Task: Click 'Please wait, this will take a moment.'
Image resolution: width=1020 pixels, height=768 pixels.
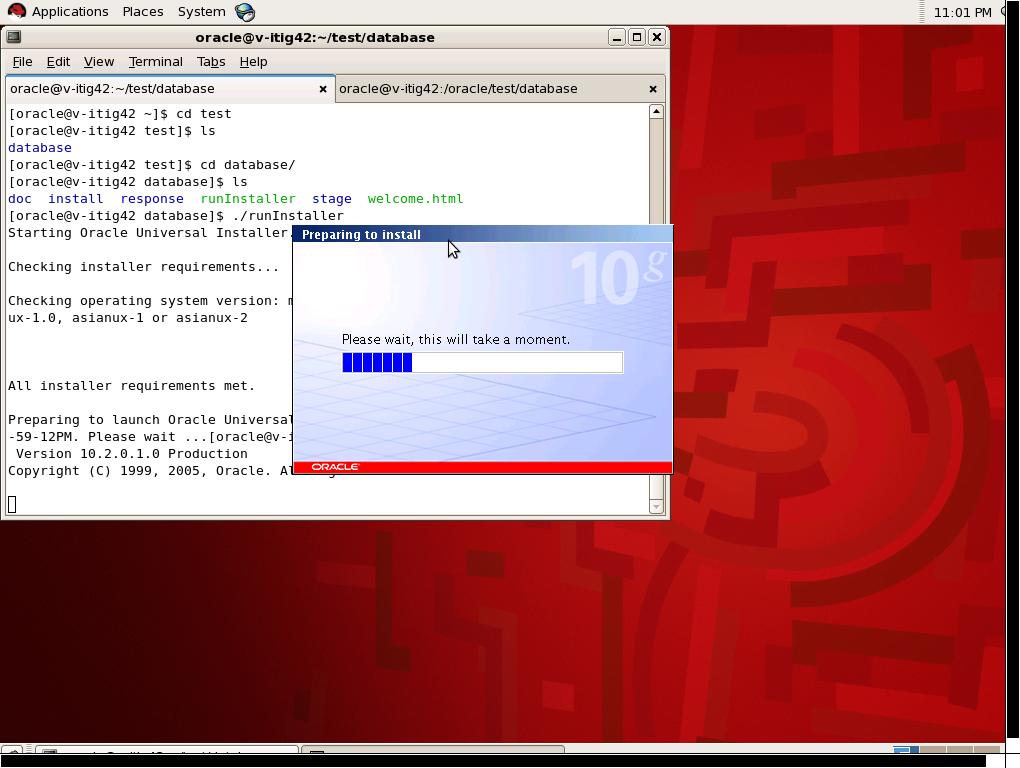Action: pyautogui.click(x=455, y=339)
